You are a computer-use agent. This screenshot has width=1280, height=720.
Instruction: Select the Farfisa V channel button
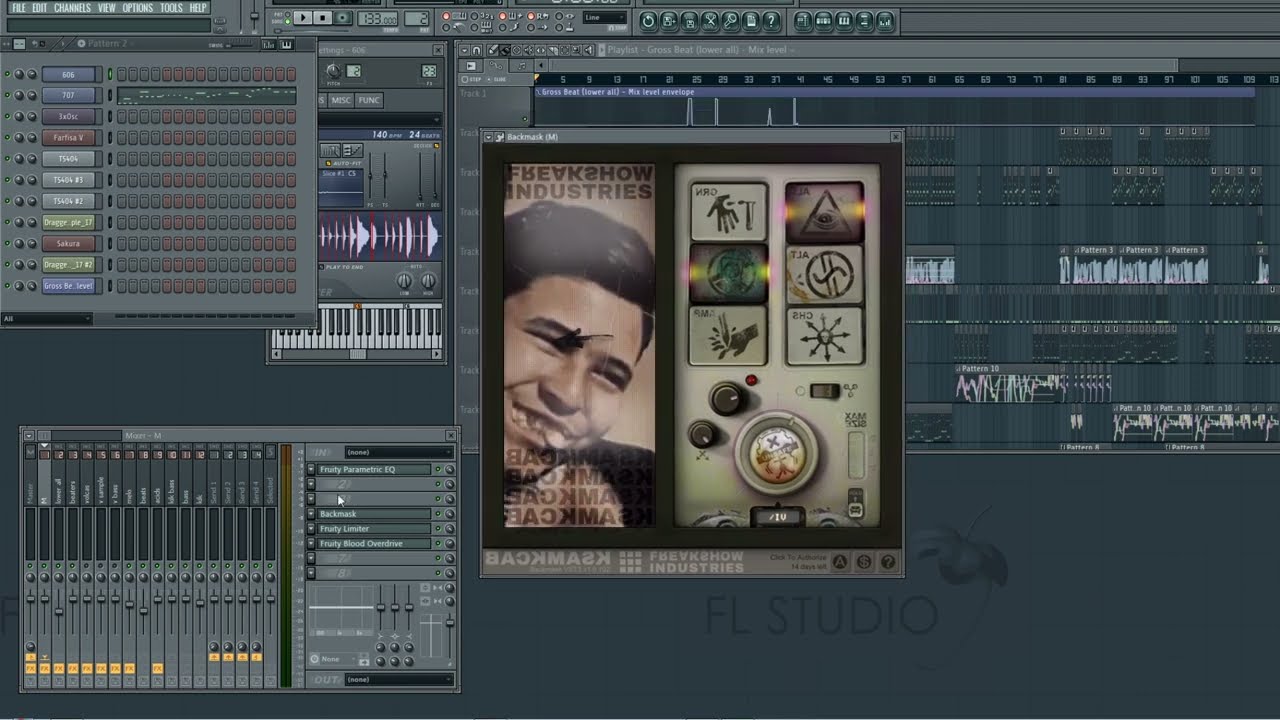(69, 137)
